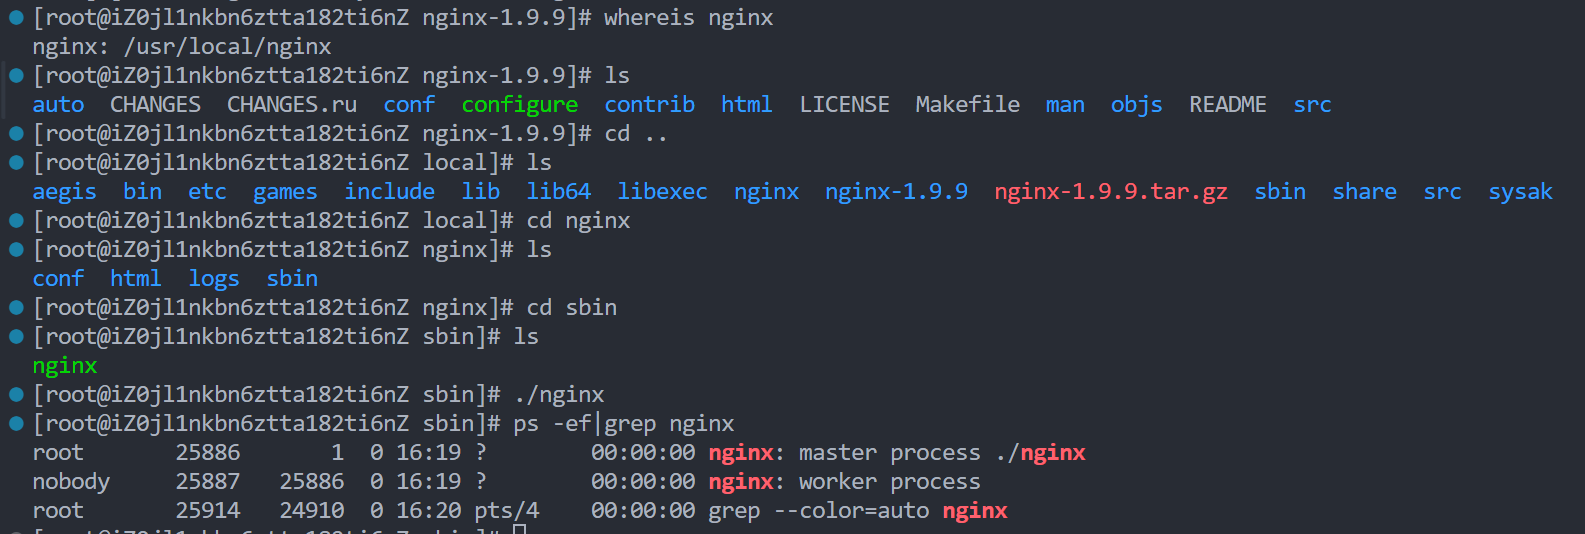The image size is (1585, 534).
Task: Click the user 'nobody' in process list
Action: tap(71, 482)
